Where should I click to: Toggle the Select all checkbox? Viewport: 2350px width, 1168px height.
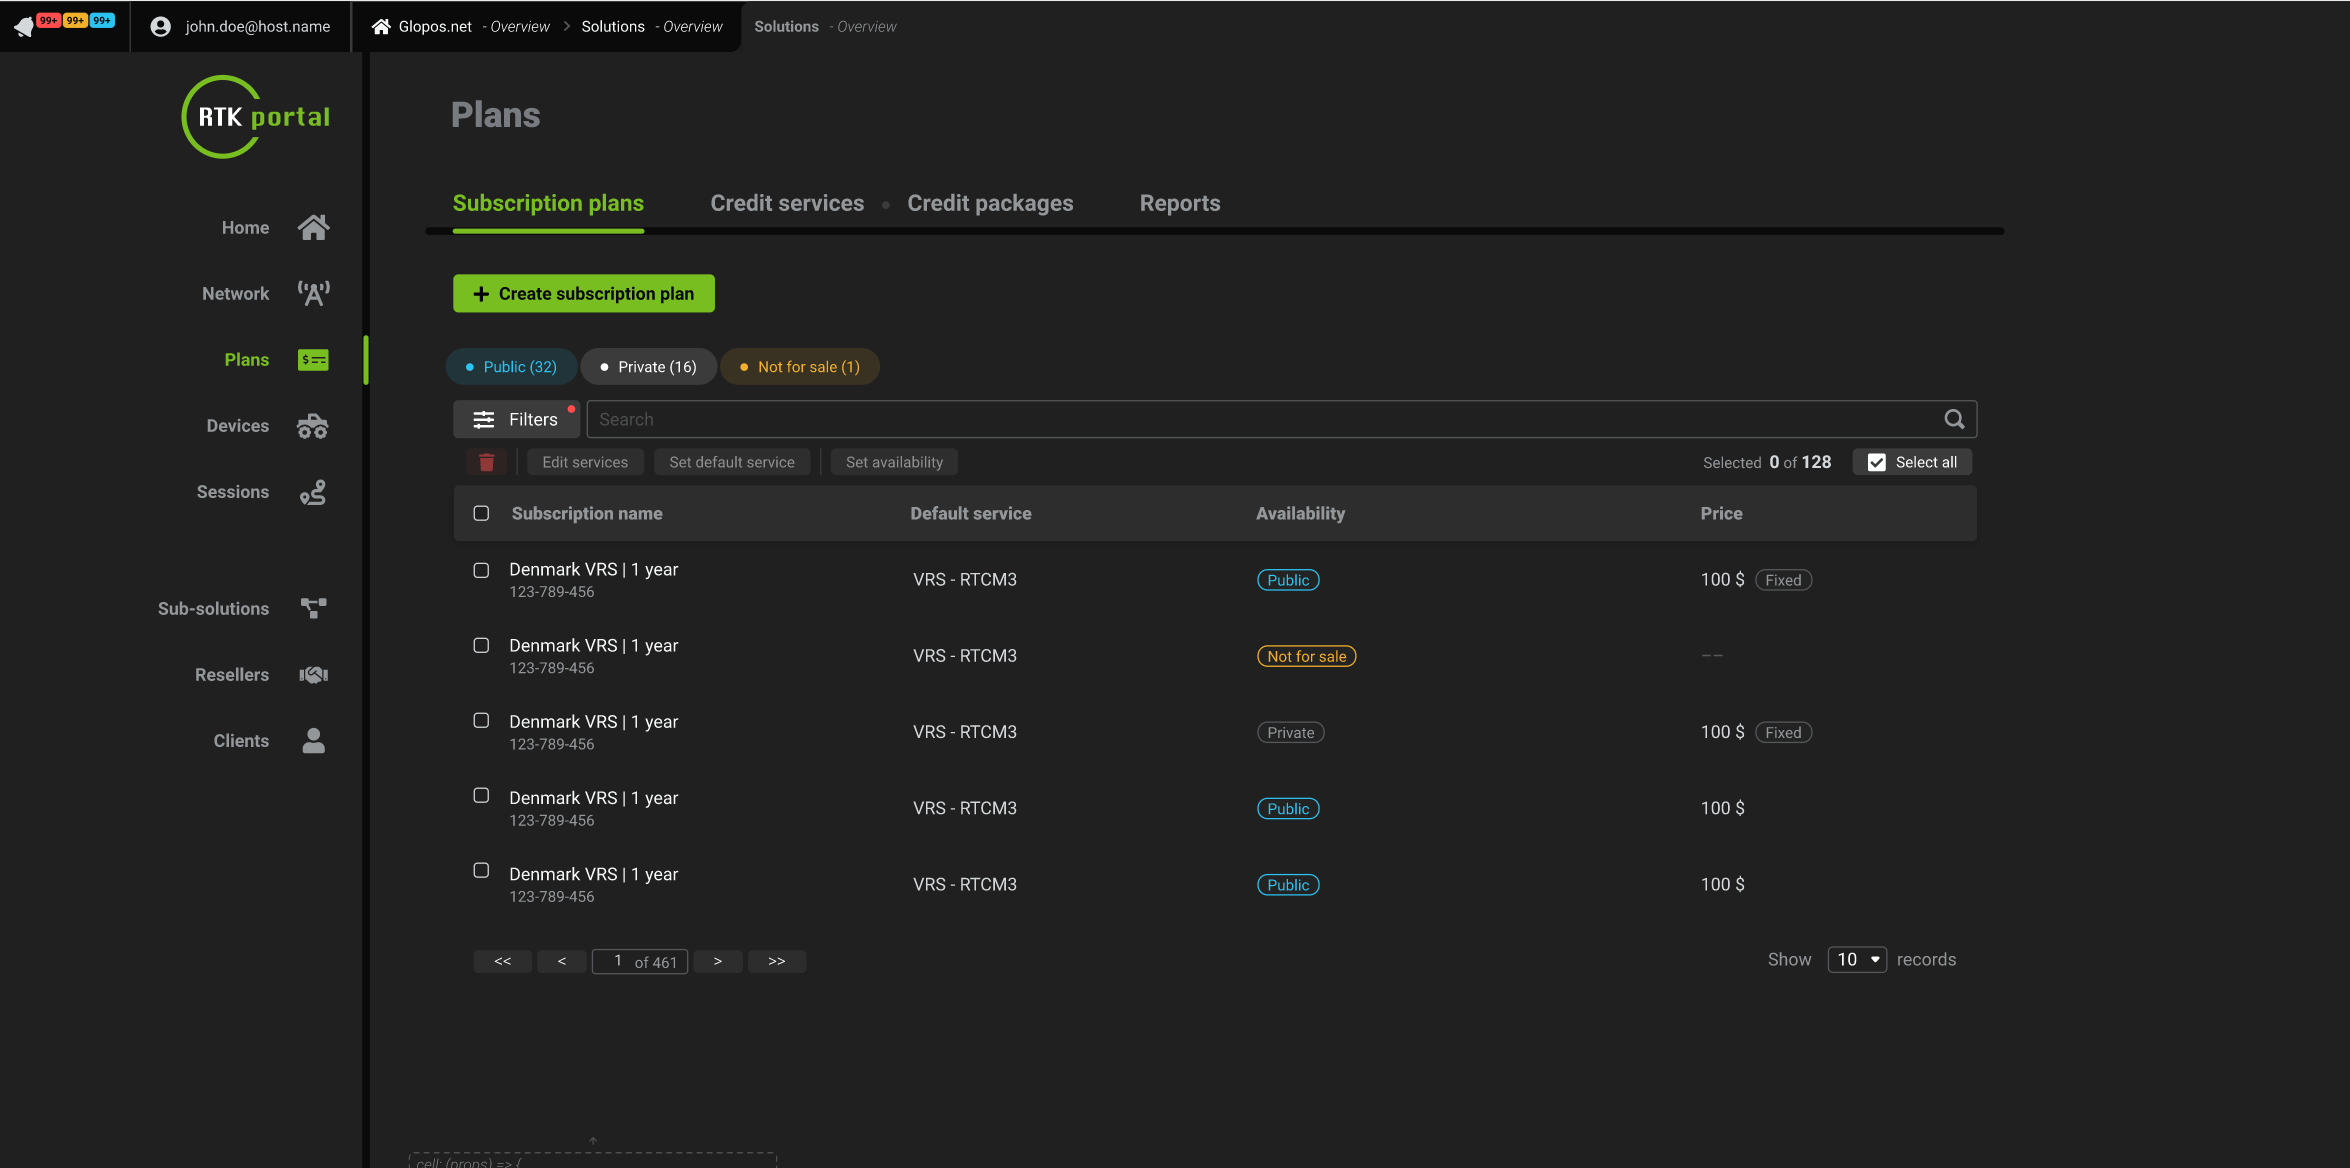pyautogui.click(x=1876, y=462)
